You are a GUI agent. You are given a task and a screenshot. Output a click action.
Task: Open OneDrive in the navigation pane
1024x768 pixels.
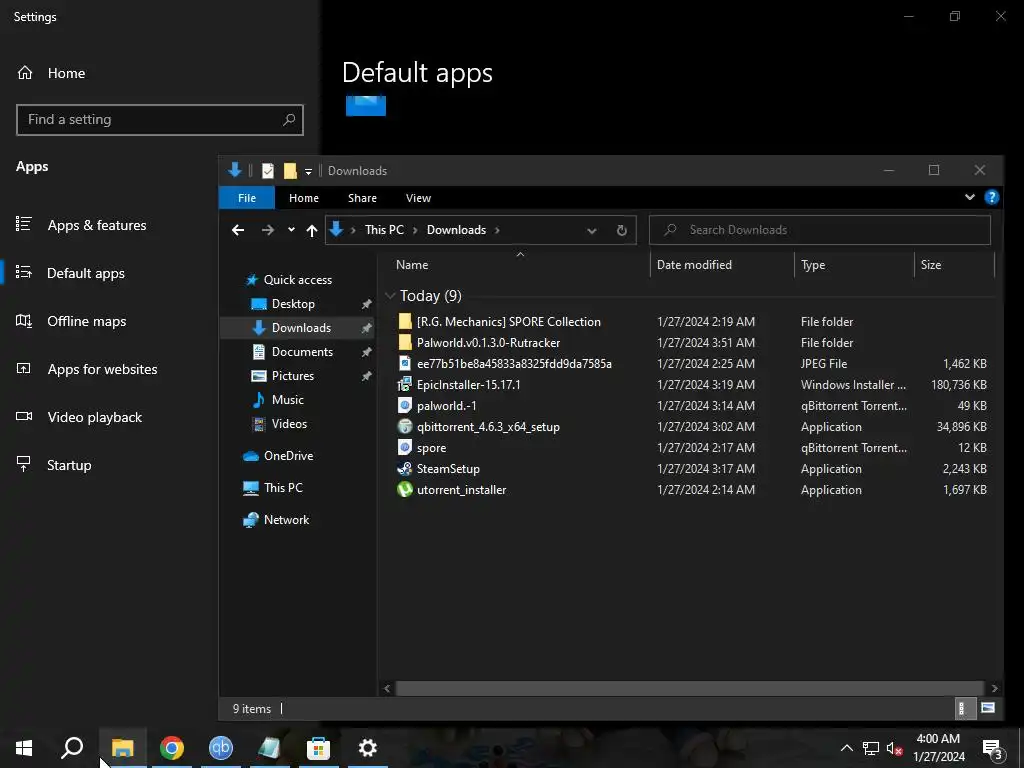point(288,456)
